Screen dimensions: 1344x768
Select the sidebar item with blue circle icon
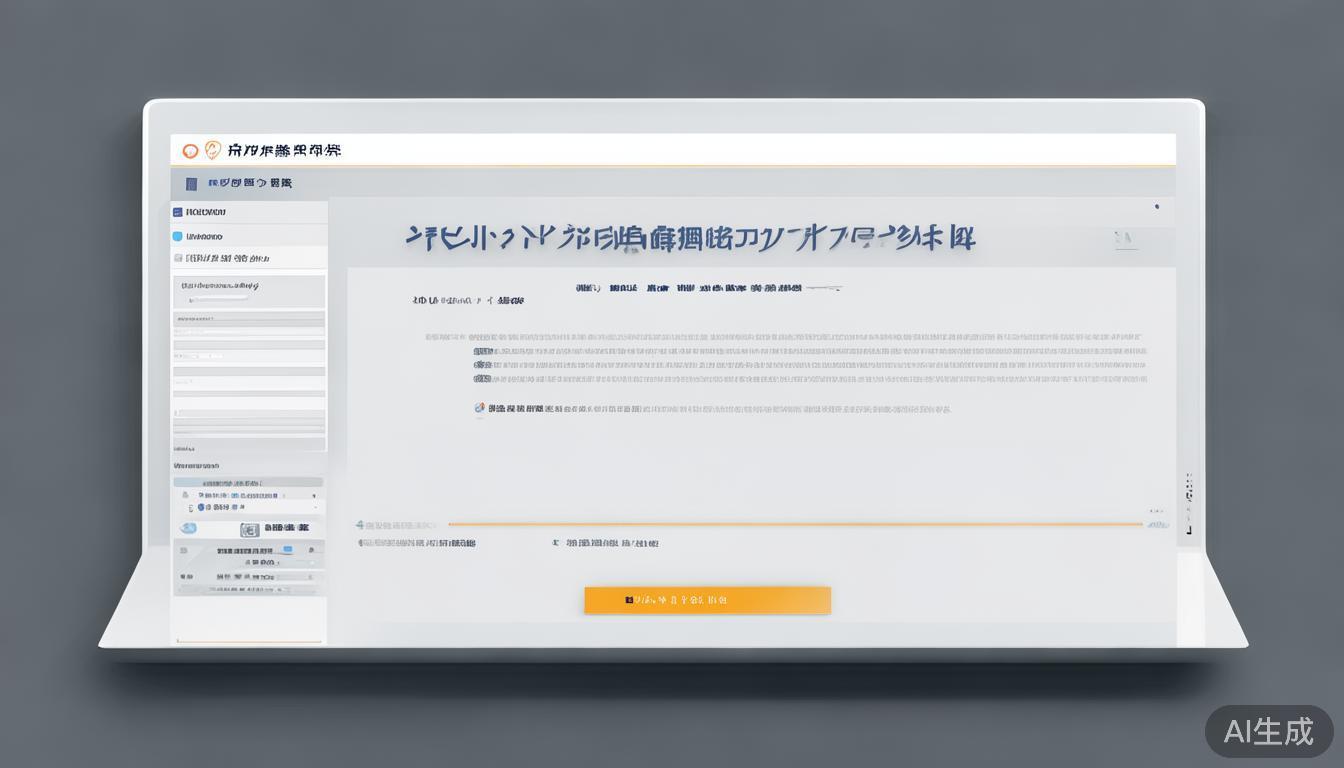177,237
